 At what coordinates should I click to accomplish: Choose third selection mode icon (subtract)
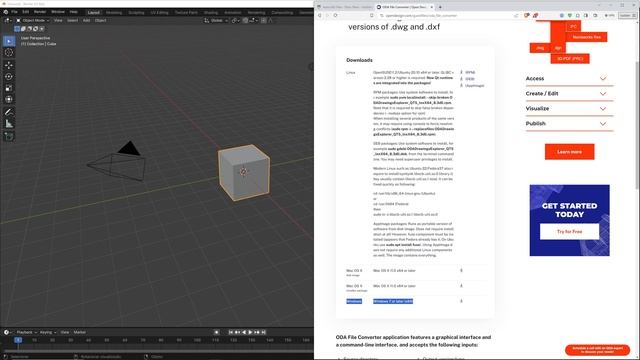coord(29,29)
